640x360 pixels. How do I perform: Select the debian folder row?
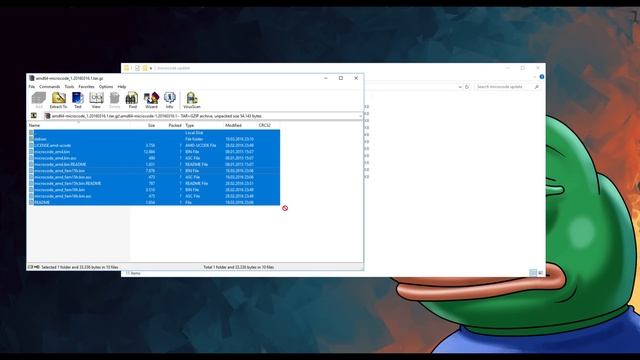154,139
